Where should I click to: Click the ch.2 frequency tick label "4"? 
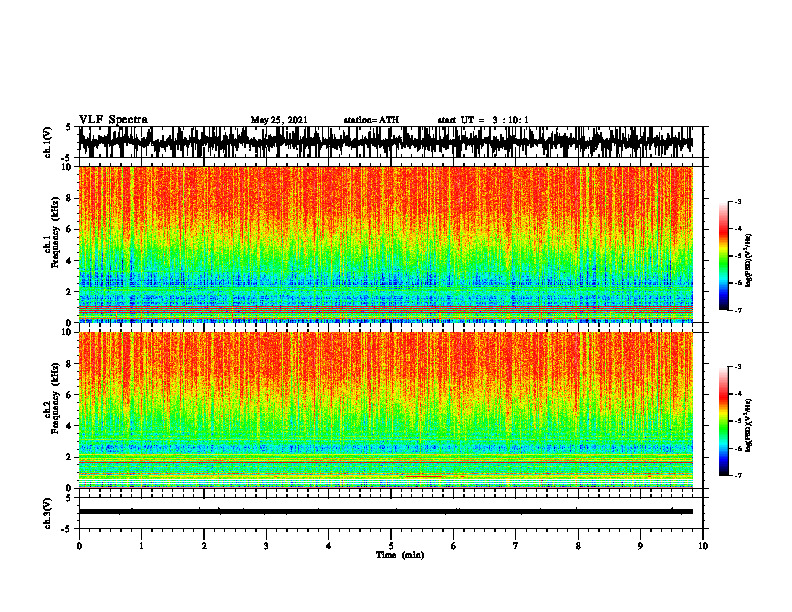click(69, 426)
